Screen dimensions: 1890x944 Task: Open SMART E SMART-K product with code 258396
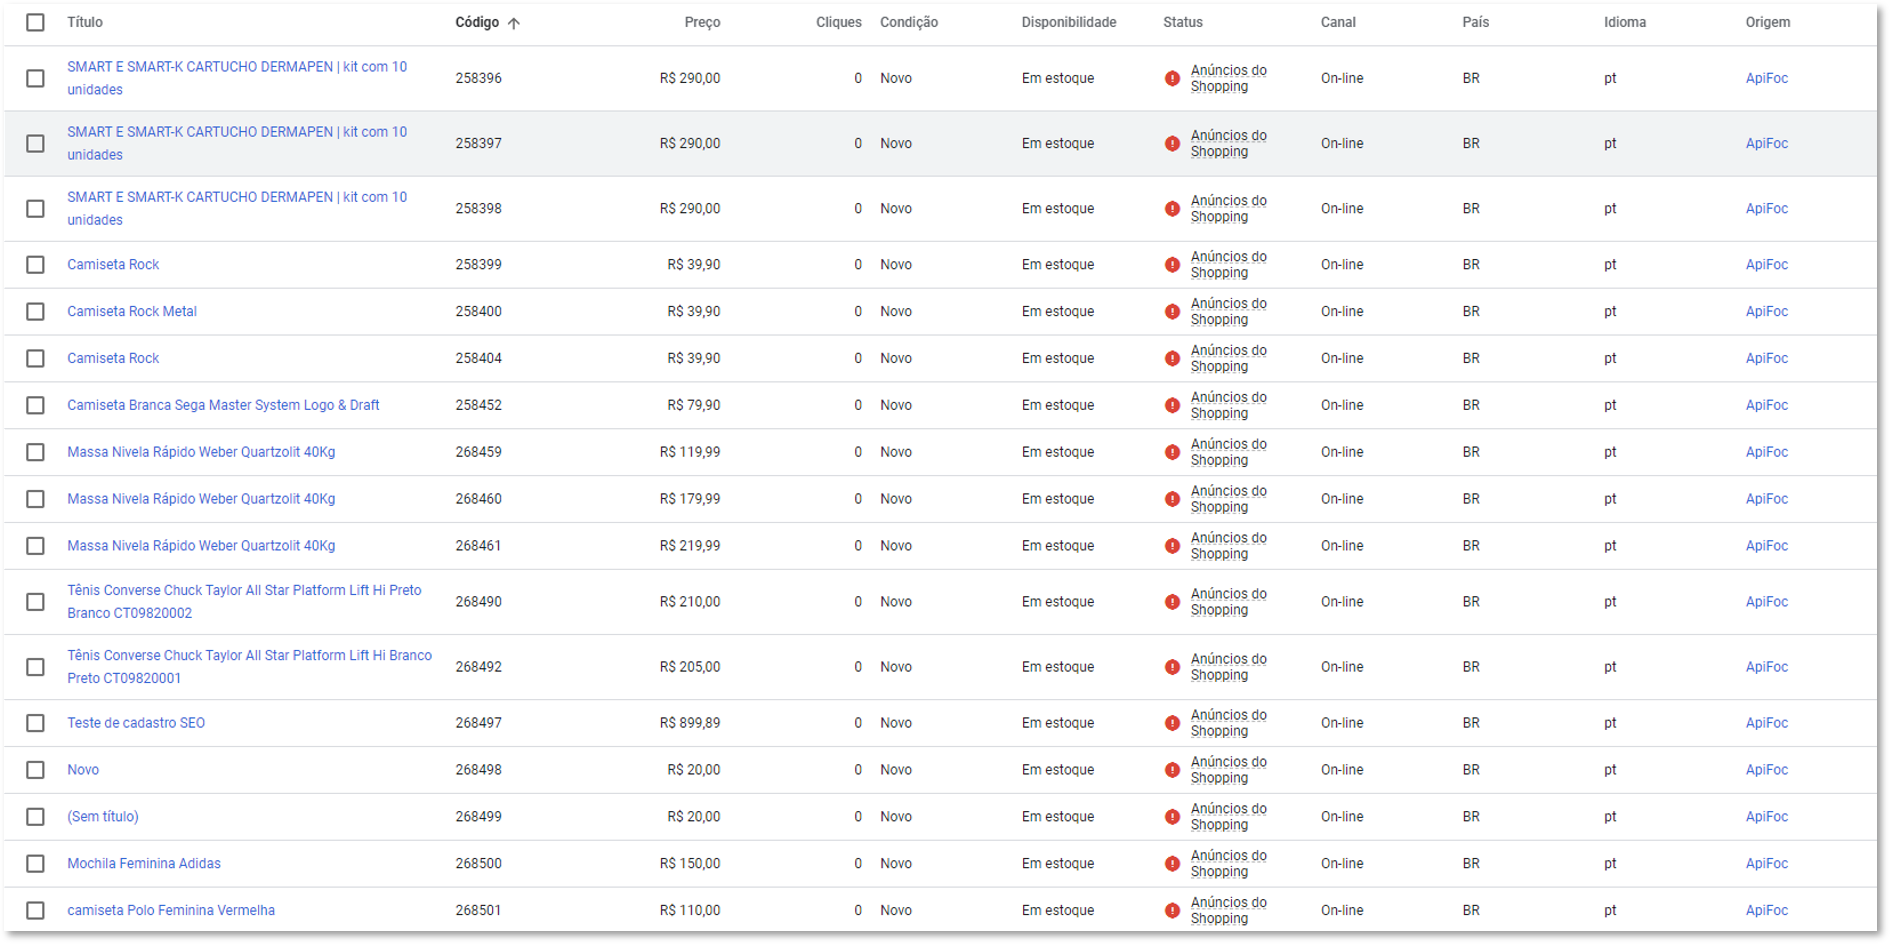[237, 78]
